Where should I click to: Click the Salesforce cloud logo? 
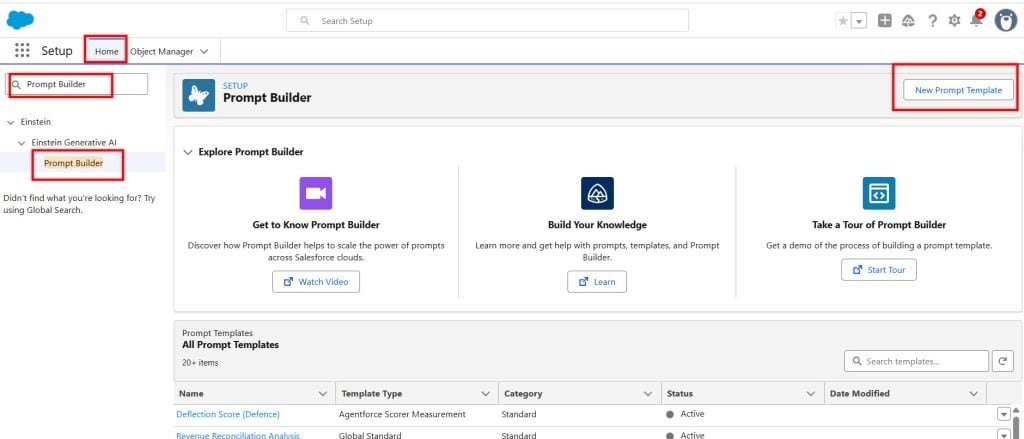pyautogui.click(x=20, y=20)
